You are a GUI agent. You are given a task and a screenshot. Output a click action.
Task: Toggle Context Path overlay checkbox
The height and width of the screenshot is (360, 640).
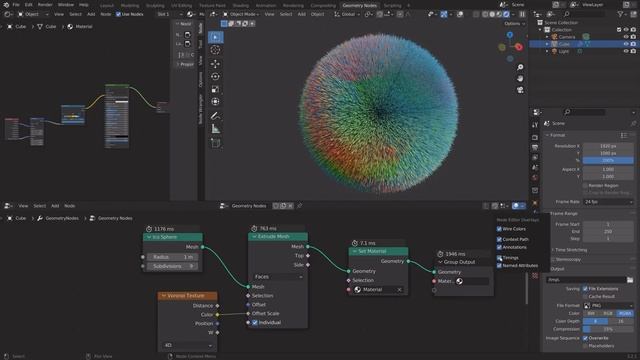coord(499,239)
